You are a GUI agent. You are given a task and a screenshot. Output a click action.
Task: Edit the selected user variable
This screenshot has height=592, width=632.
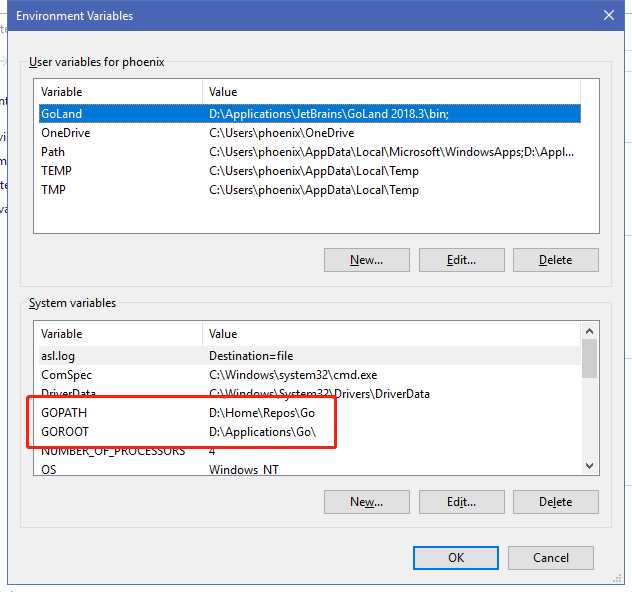[x=461, y=260]
